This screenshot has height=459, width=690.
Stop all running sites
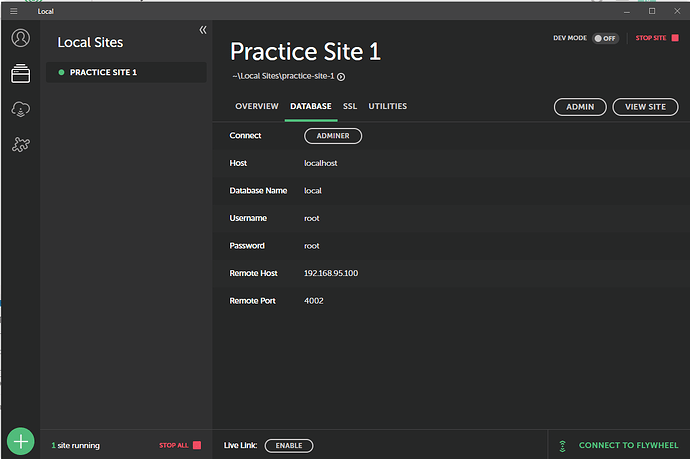click(x=180, y=445)
